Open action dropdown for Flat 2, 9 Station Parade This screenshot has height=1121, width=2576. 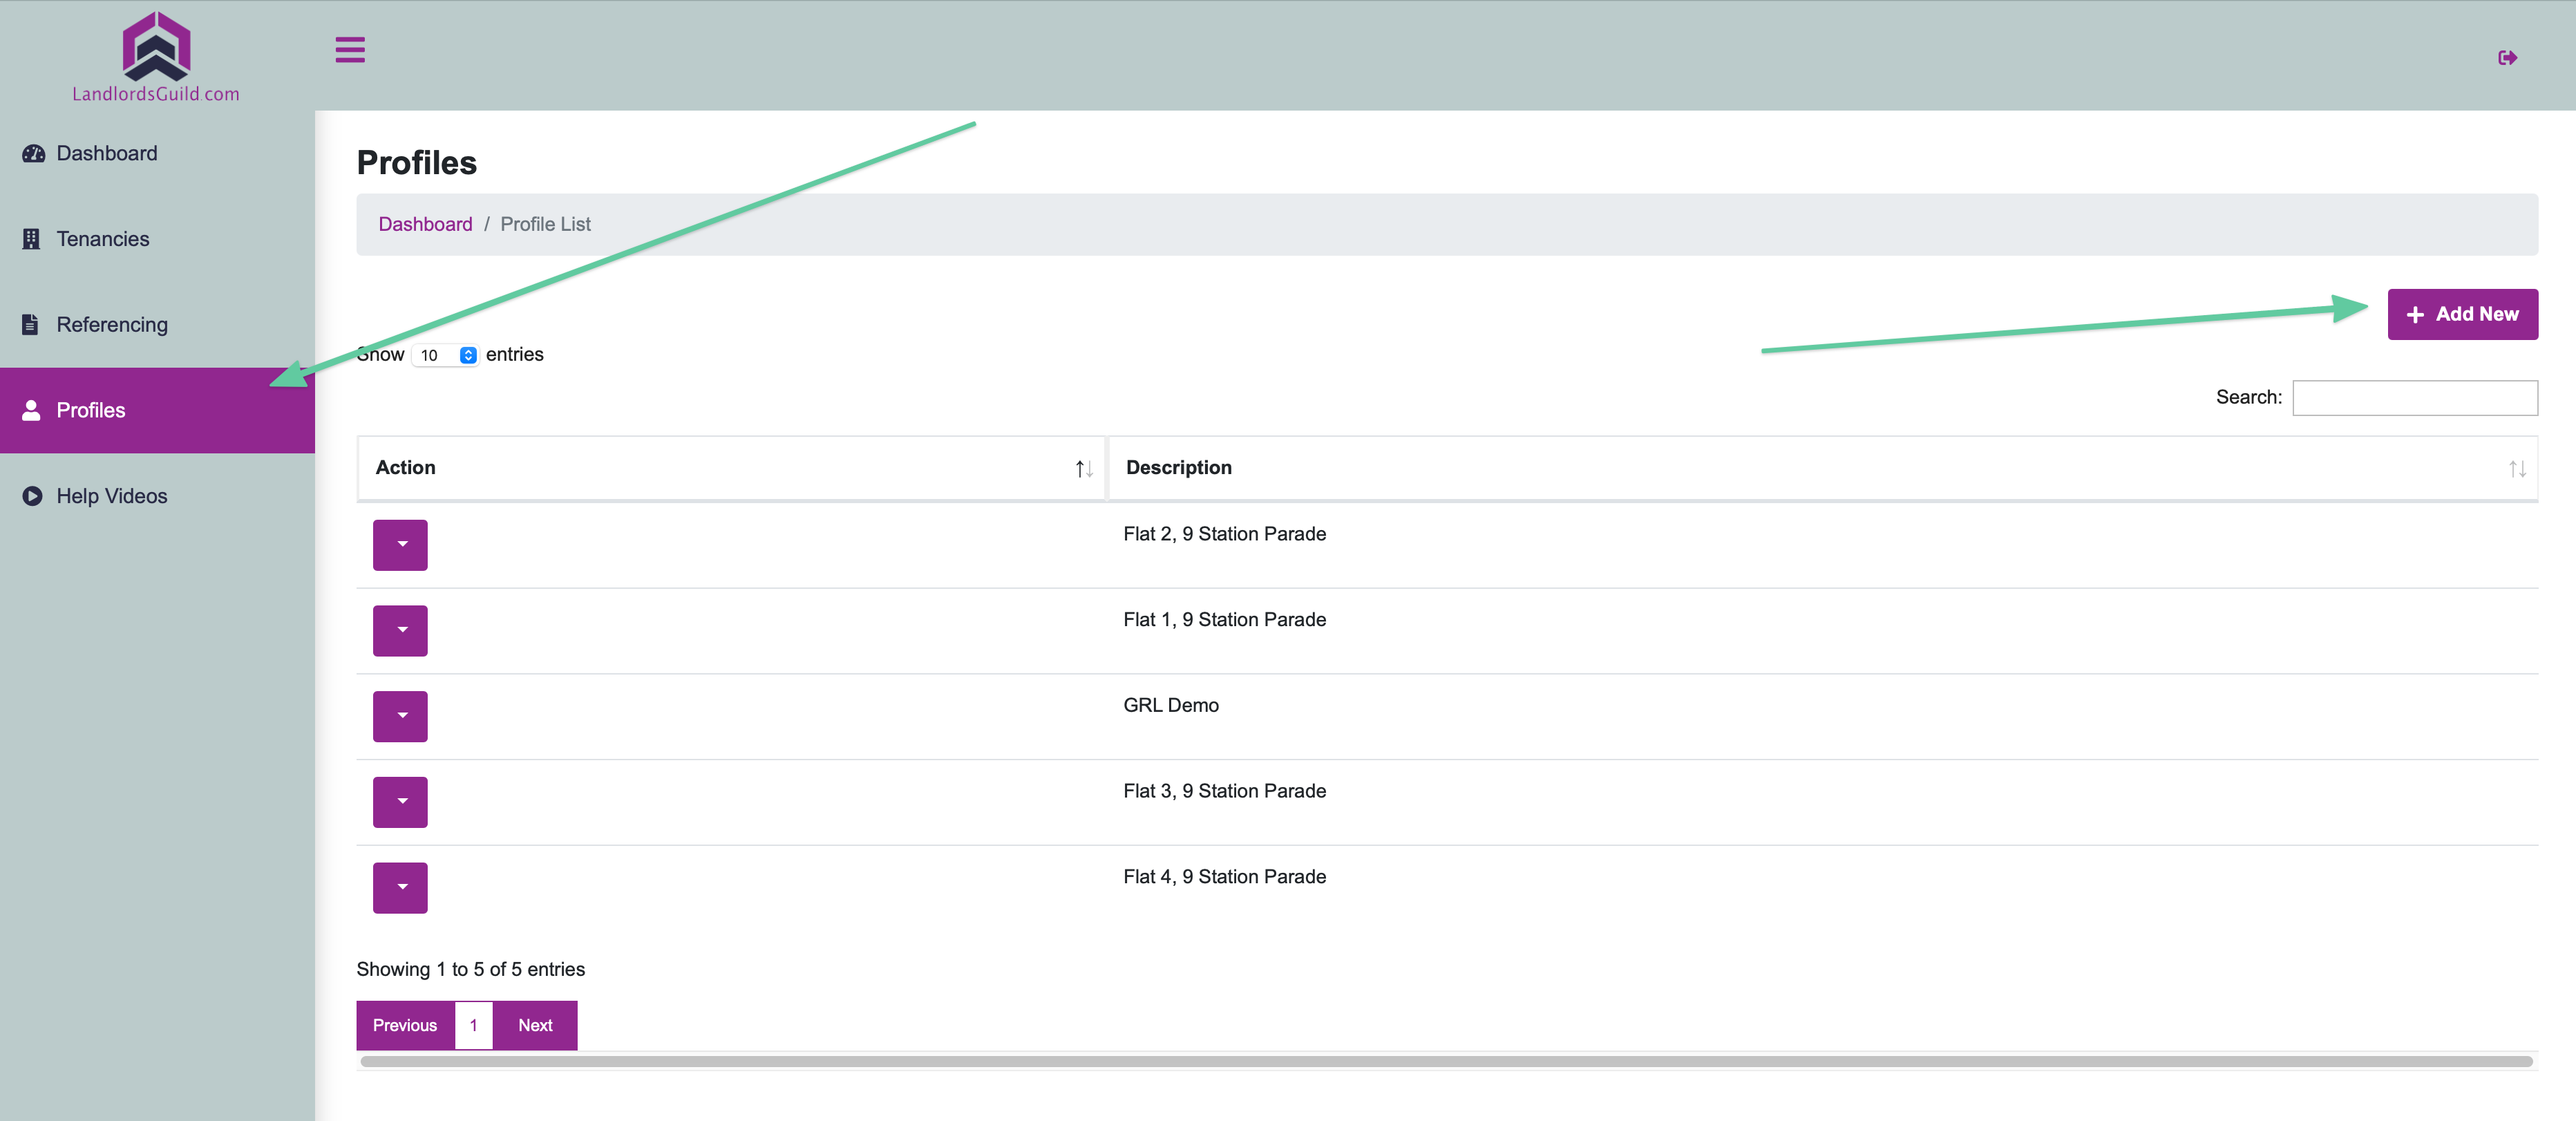tap(400, 545)
